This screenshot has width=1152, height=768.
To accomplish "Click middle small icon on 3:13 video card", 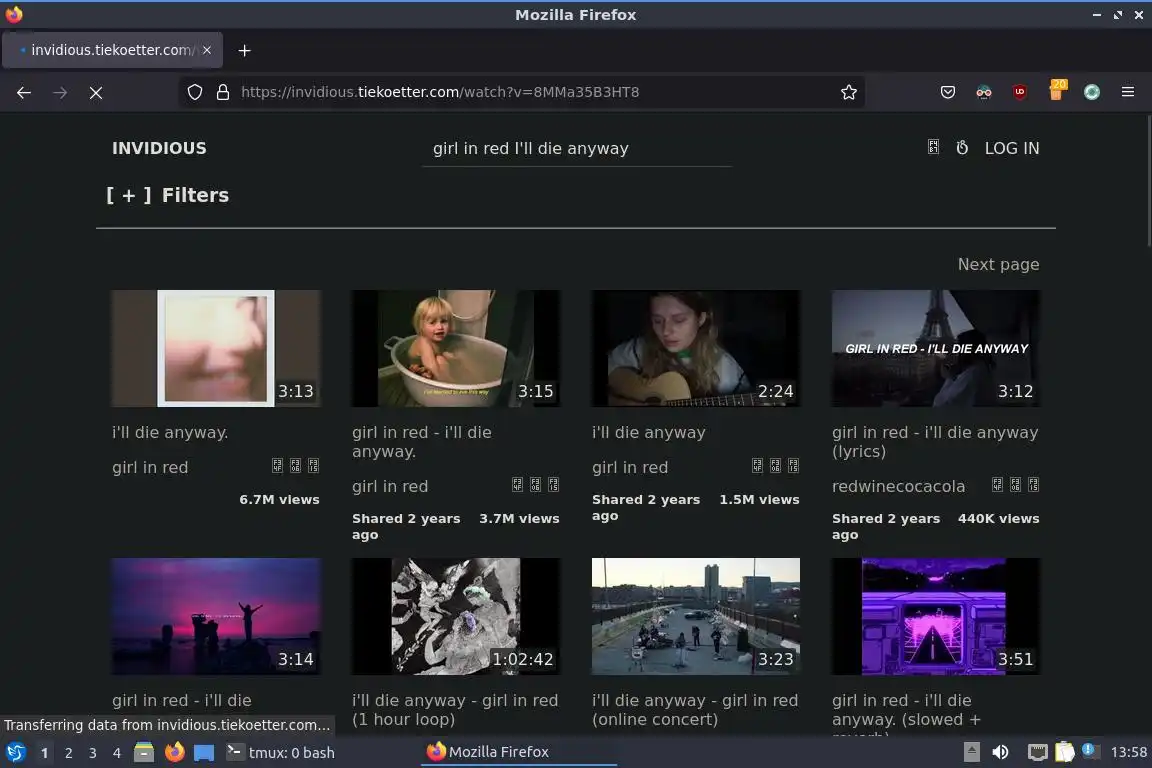I will click(295, 465).
